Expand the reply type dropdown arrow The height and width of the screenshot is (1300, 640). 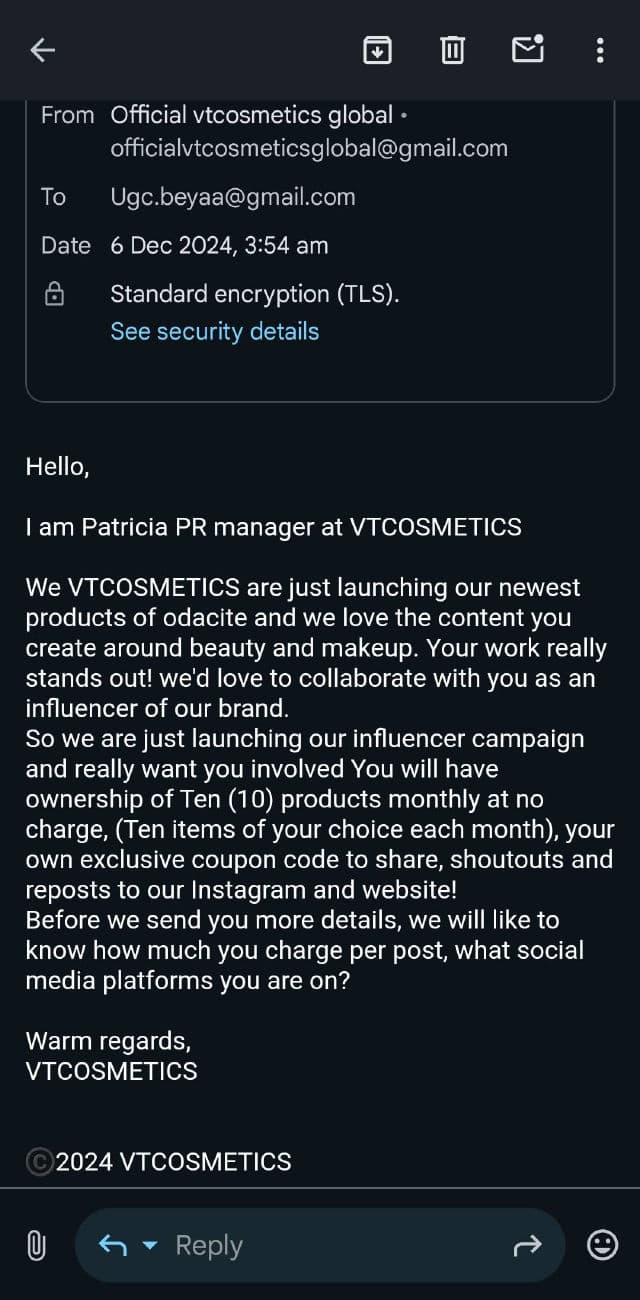tap(150, 1246)
